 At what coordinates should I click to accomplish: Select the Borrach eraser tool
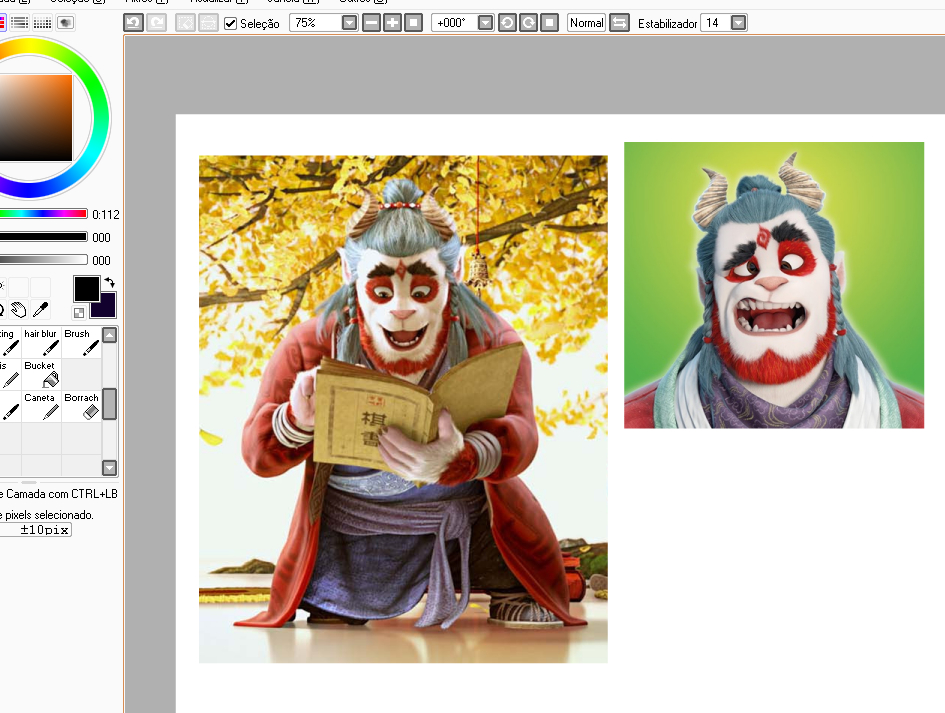(x=81, y=406)
